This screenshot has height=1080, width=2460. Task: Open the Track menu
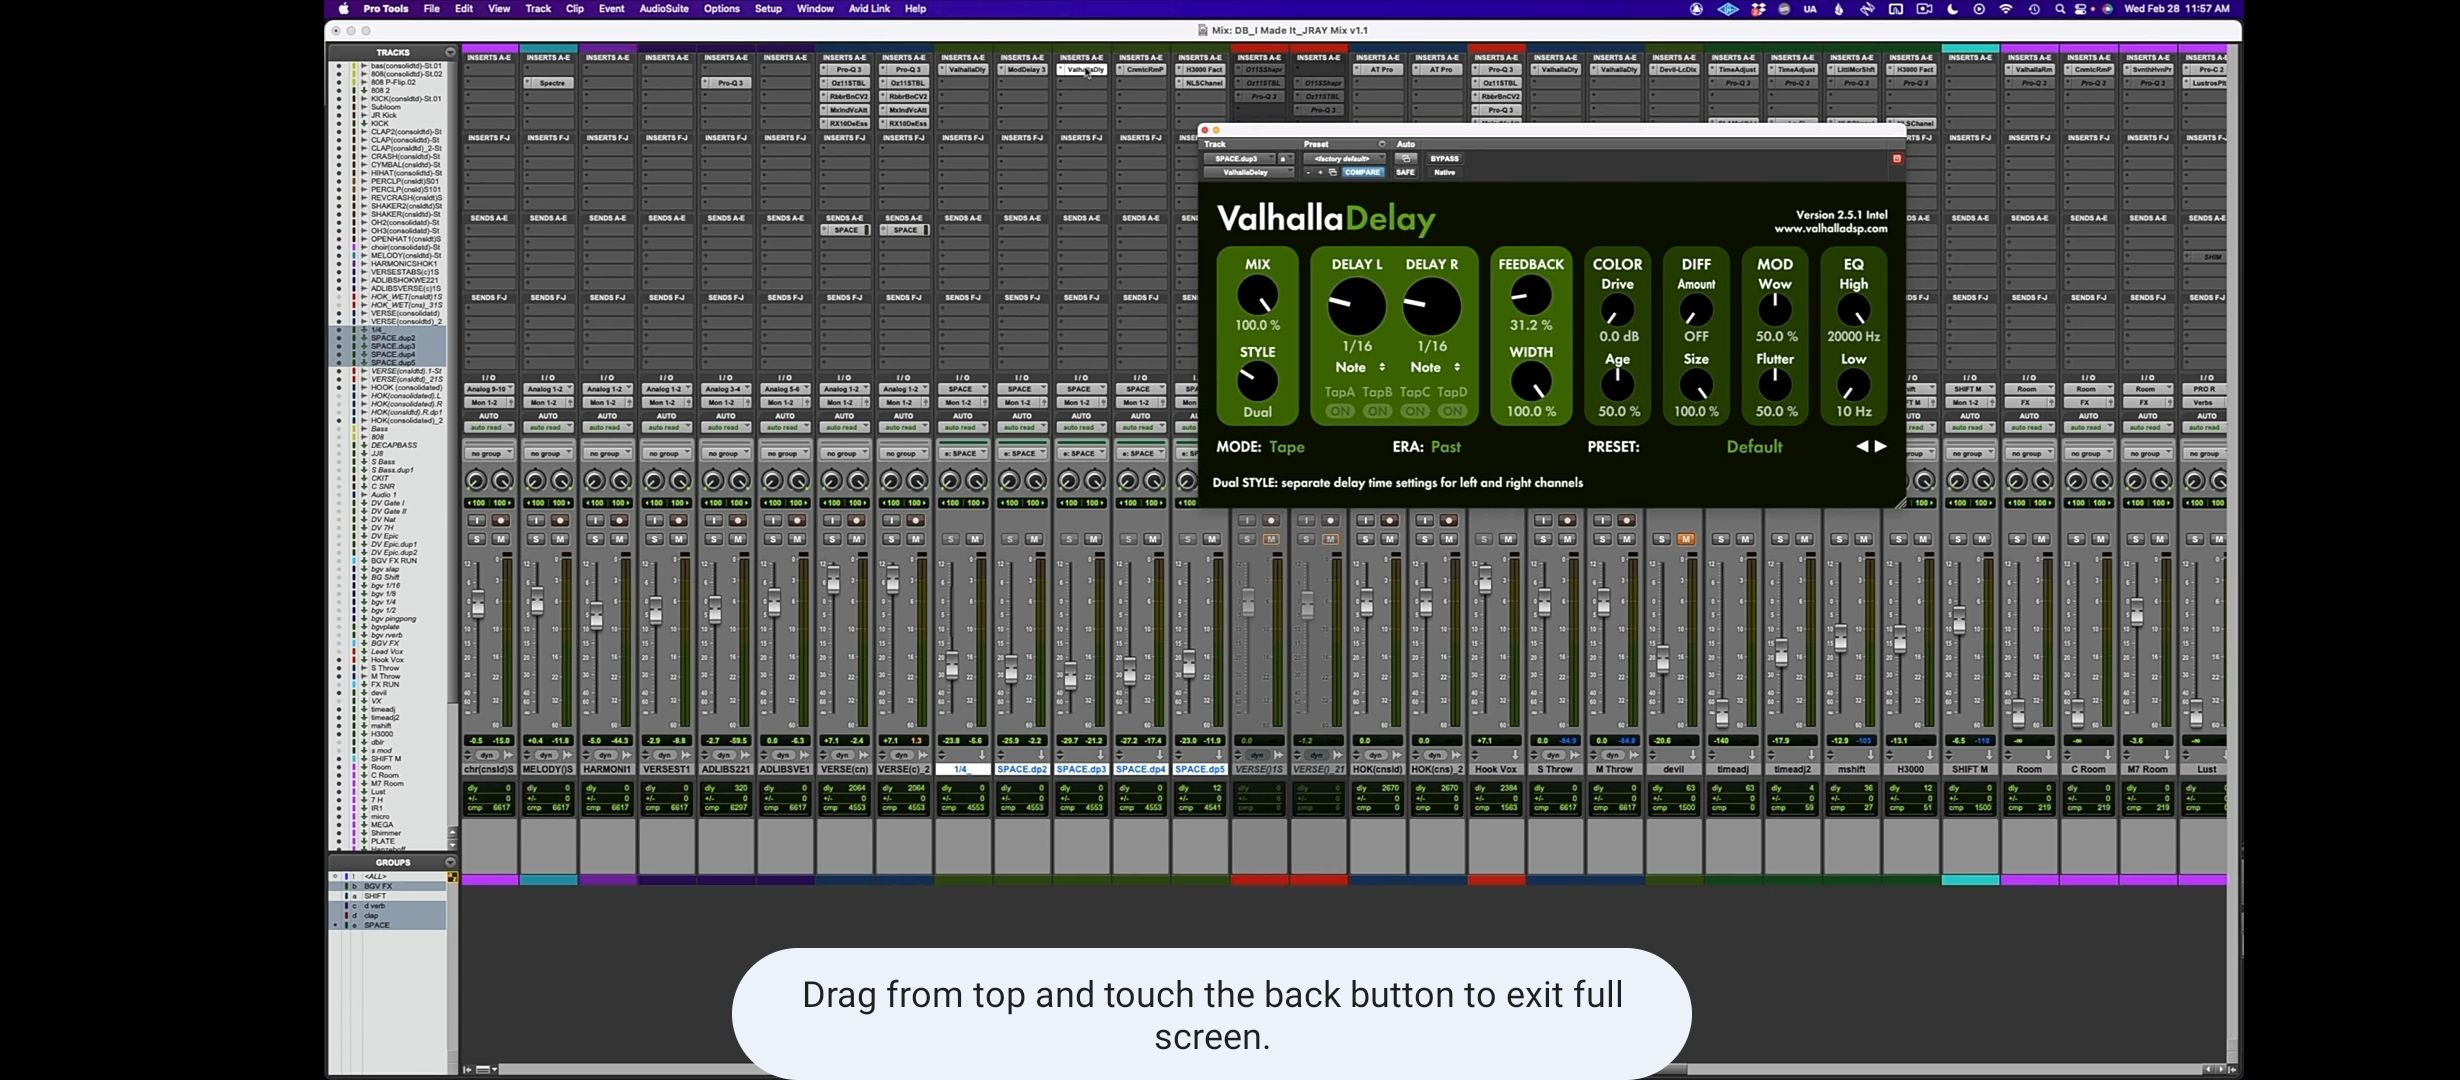tap(538, 9)
